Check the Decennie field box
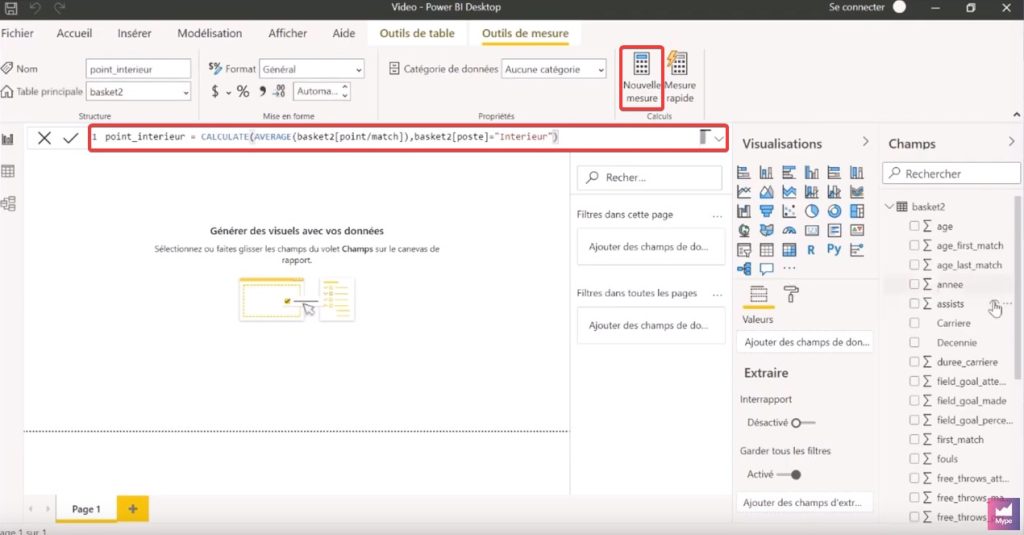Image resolution: width=1024 pixels, height=535 pixels. click(x=914, y=342)
